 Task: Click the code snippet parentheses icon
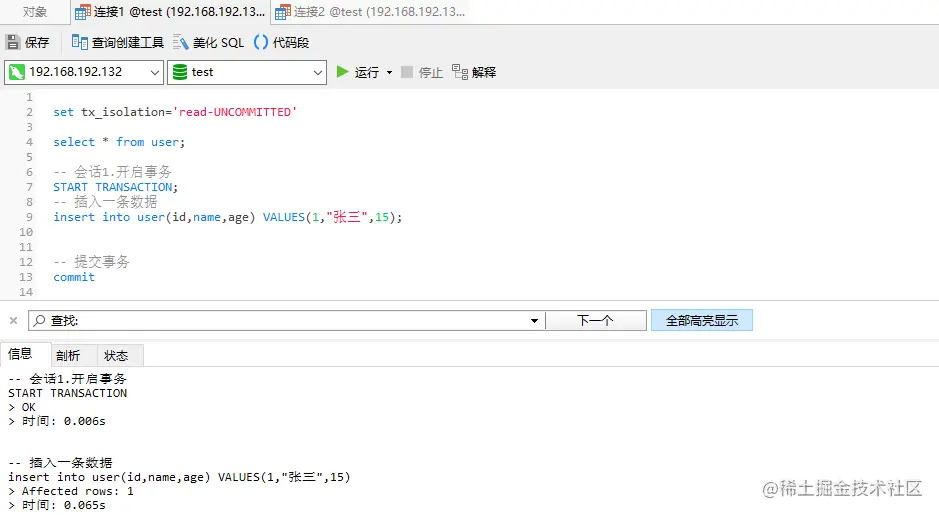coord(261,42)
